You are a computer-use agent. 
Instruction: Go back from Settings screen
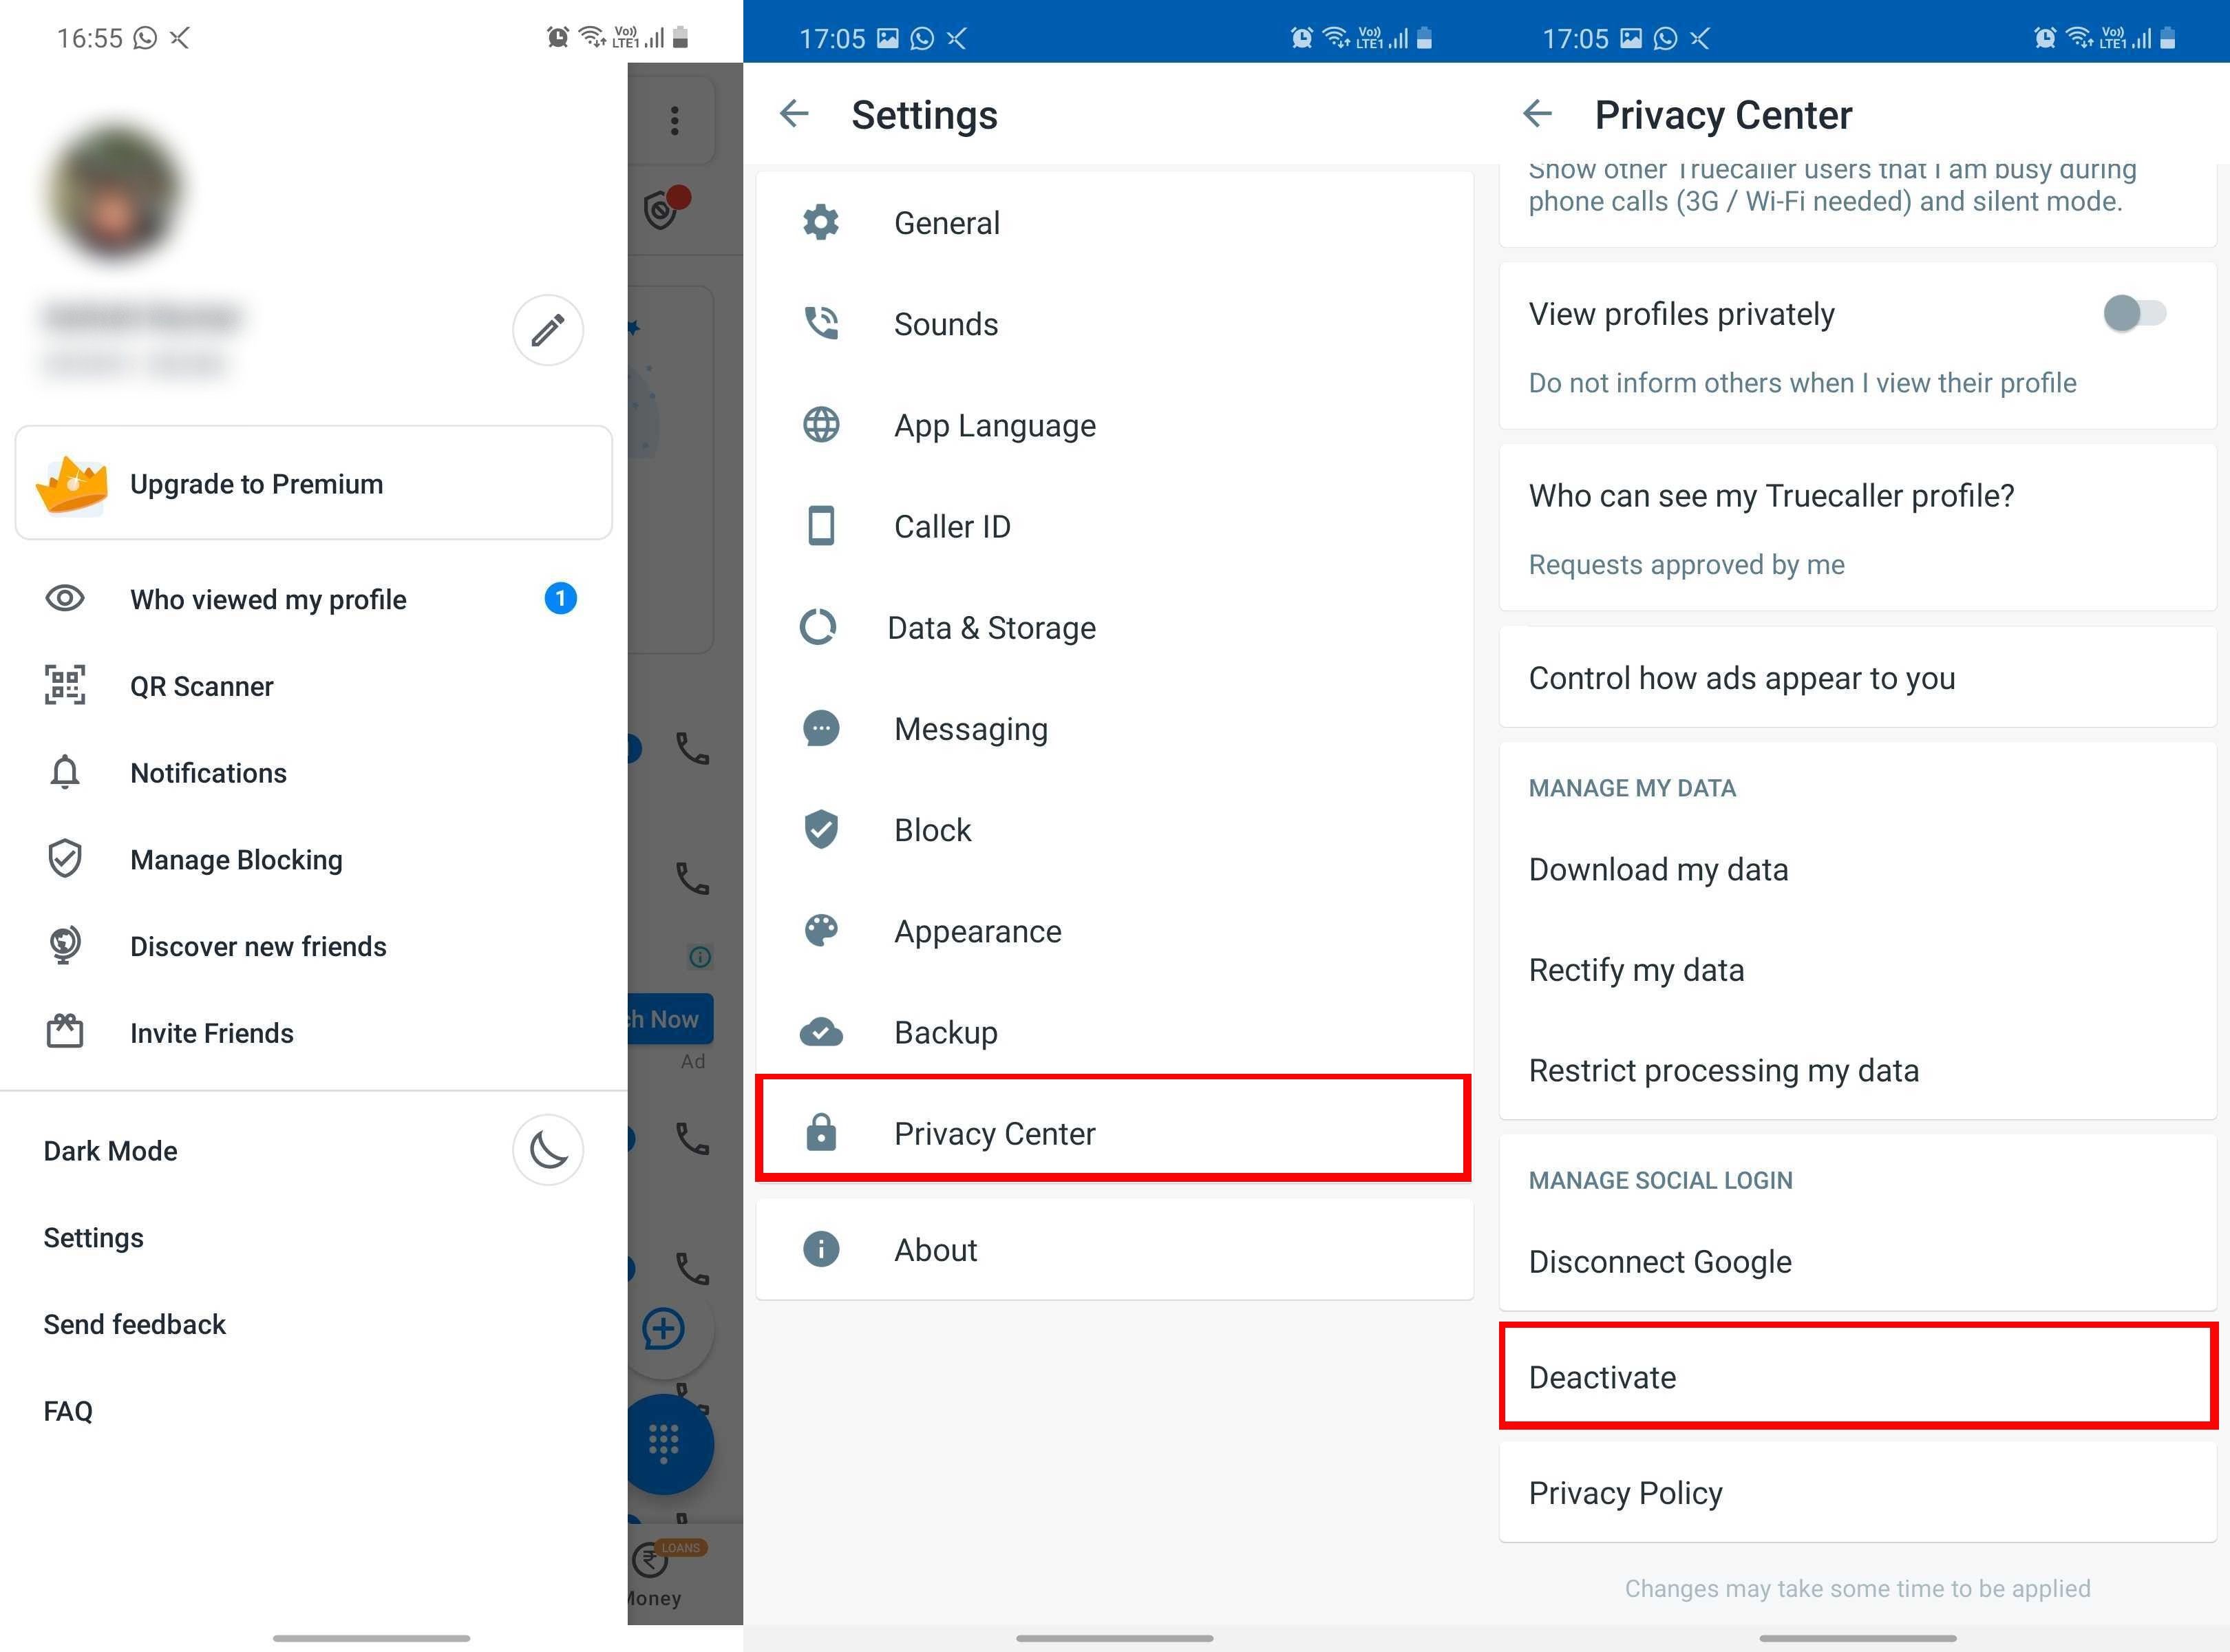tap(794, 114)
